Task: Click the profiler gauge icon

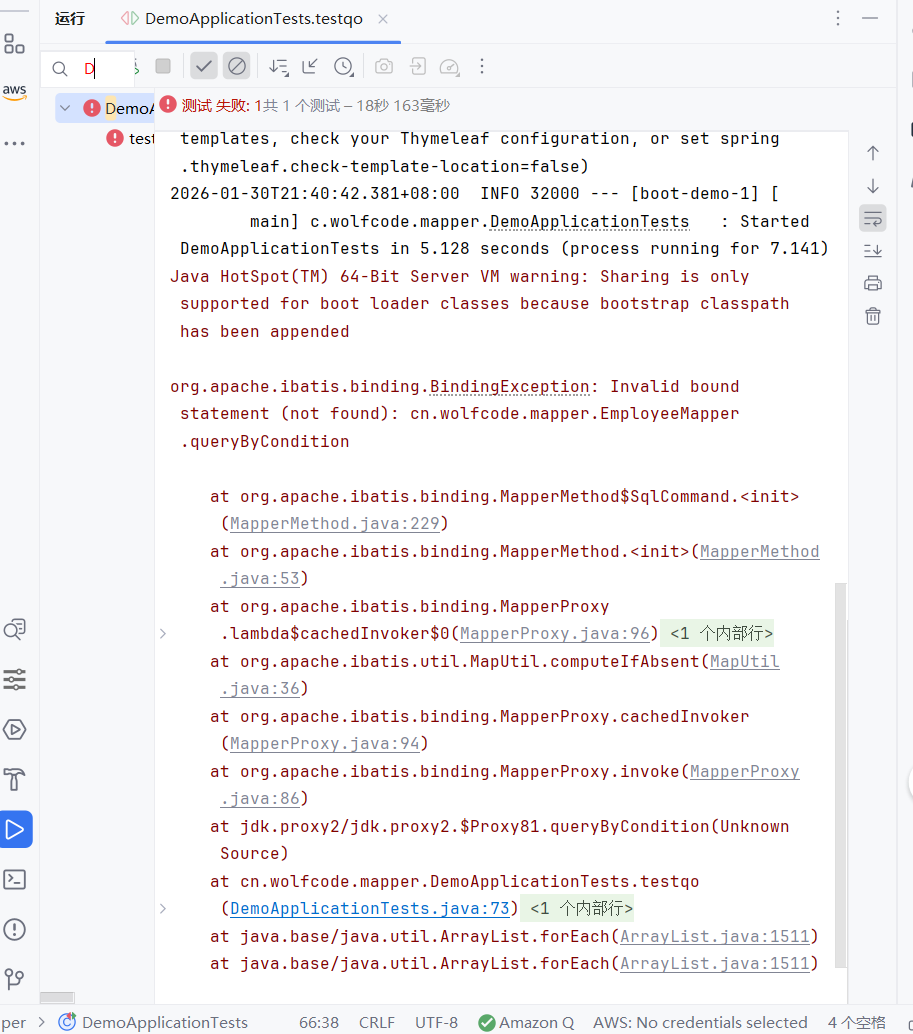Action: coord(450,67)
